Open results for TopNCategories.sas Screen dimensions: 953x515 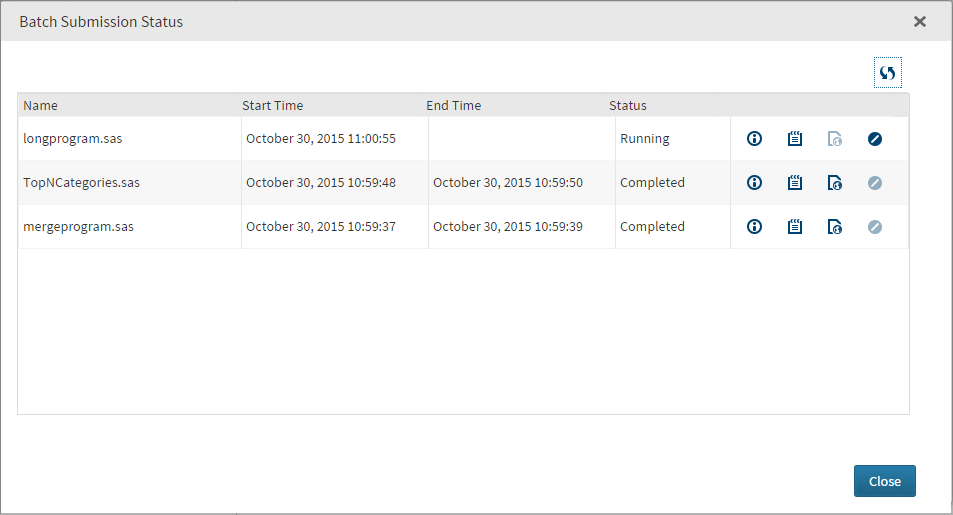pyautogui.click(x=835, y=183)
